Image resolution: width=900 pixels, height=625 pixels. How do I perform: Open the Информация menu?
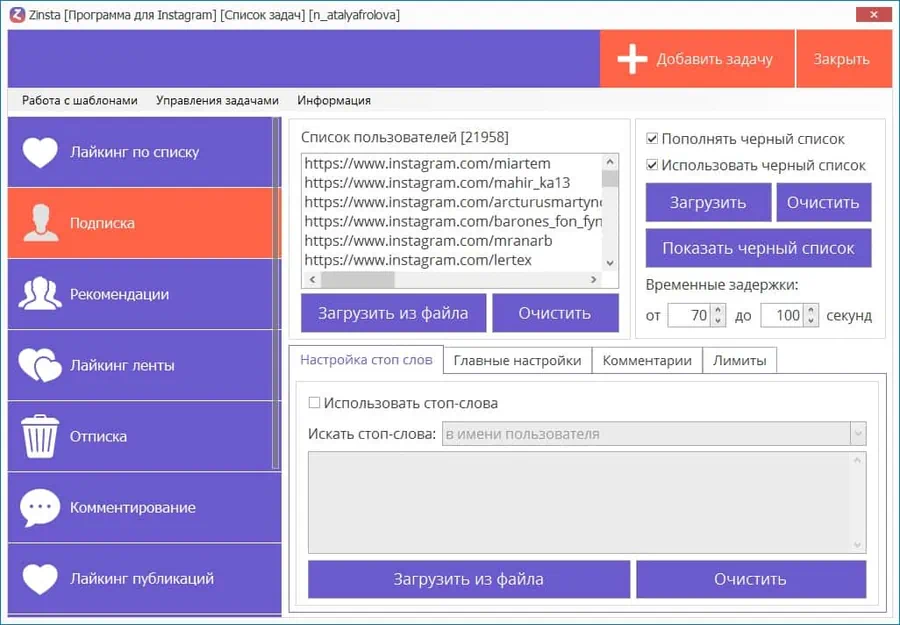tap(334, 100)
